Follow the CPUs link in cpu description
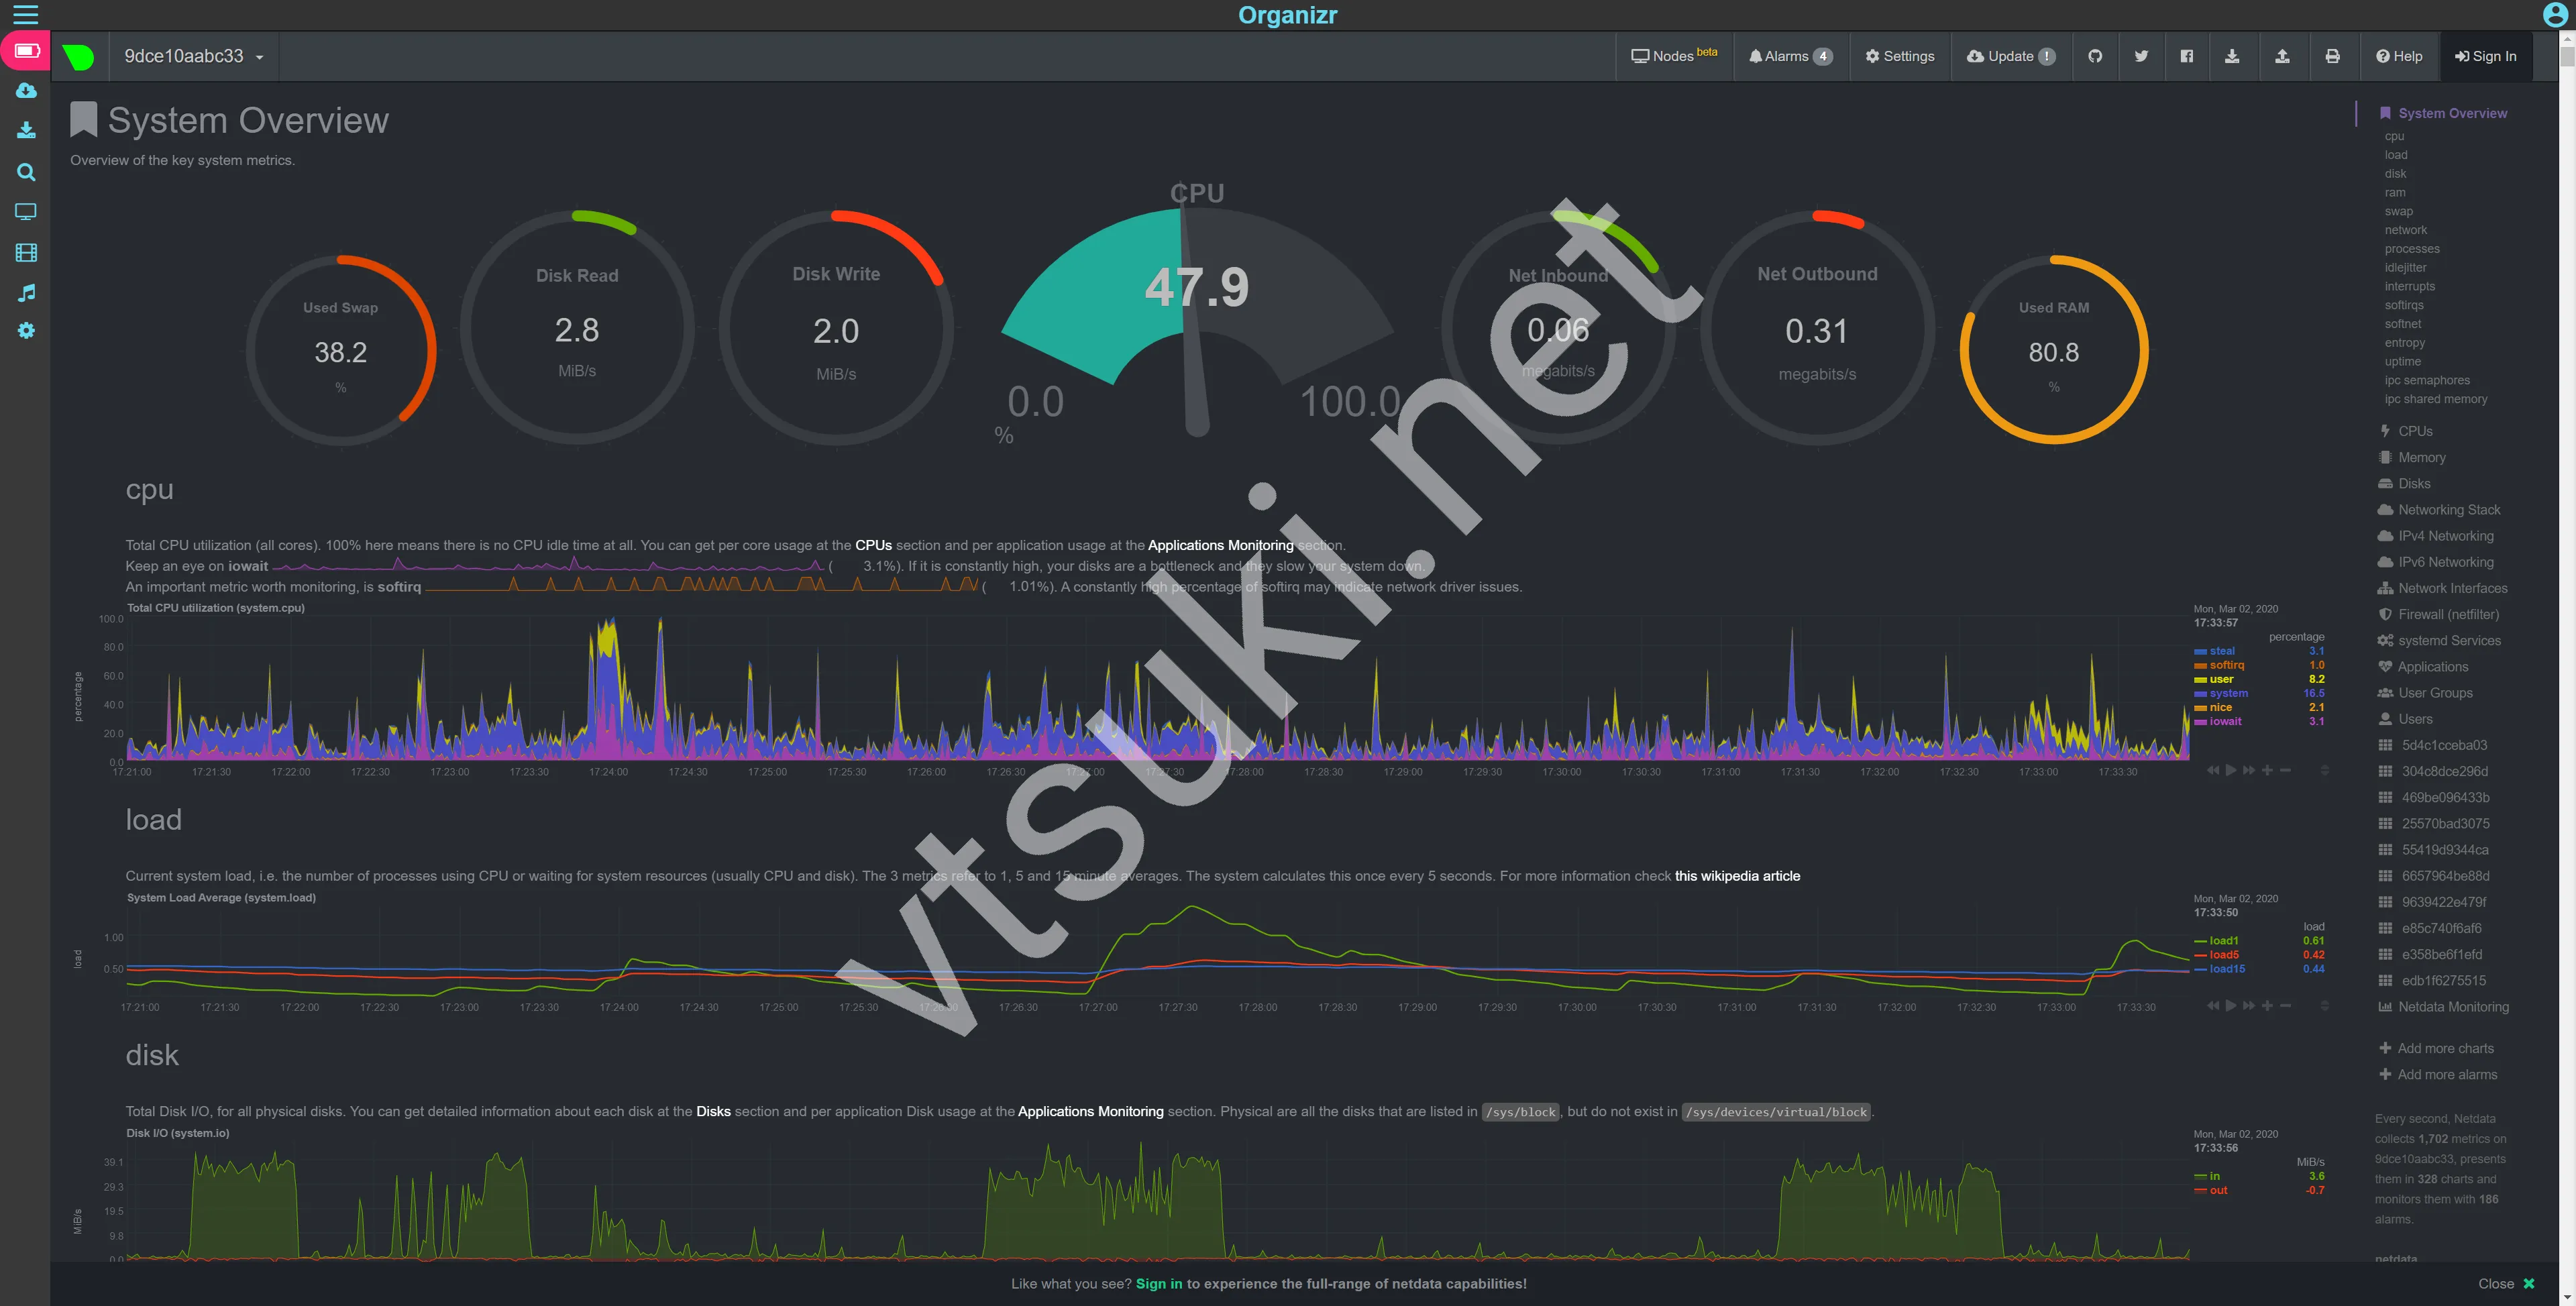The image size is (2576, 1306). (x=873, y=545)
